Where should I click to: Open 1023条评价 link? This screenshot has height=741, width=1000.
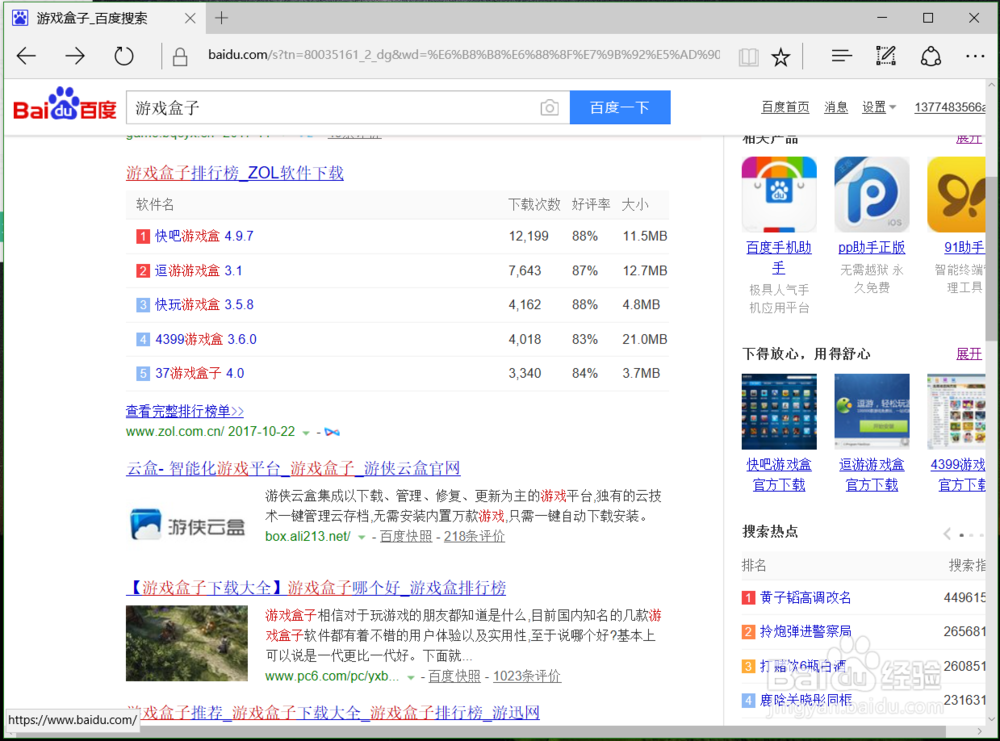[x=527, y=676]
